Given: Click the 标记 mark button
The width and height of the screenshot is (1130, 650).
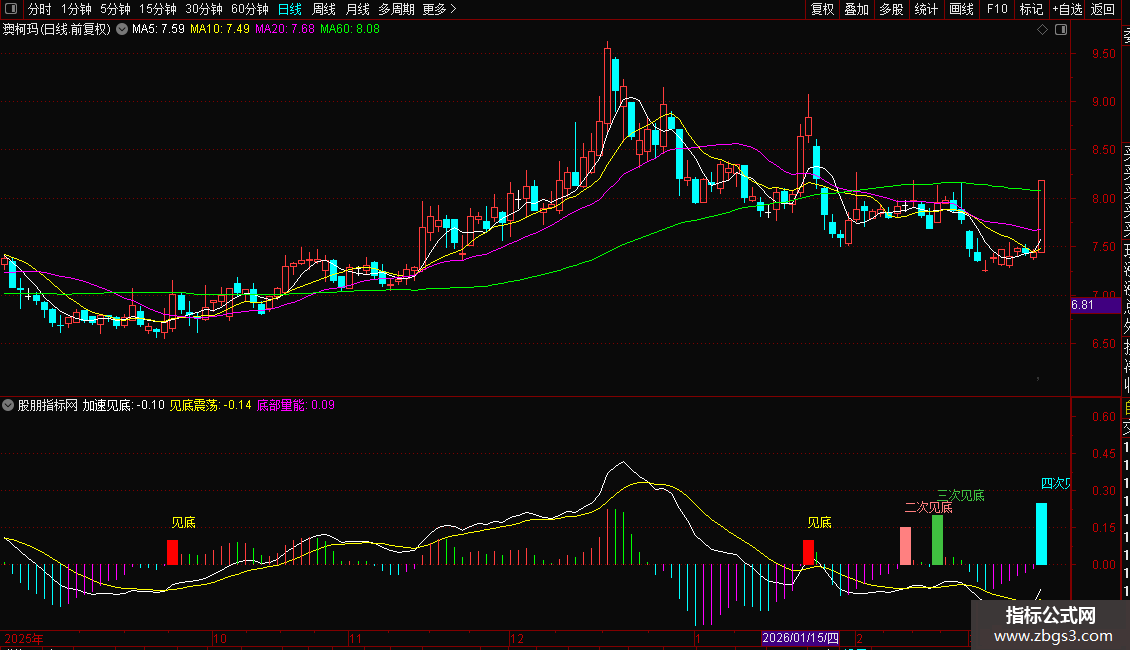Looking at the screenshot, I should coord(1031,9).
